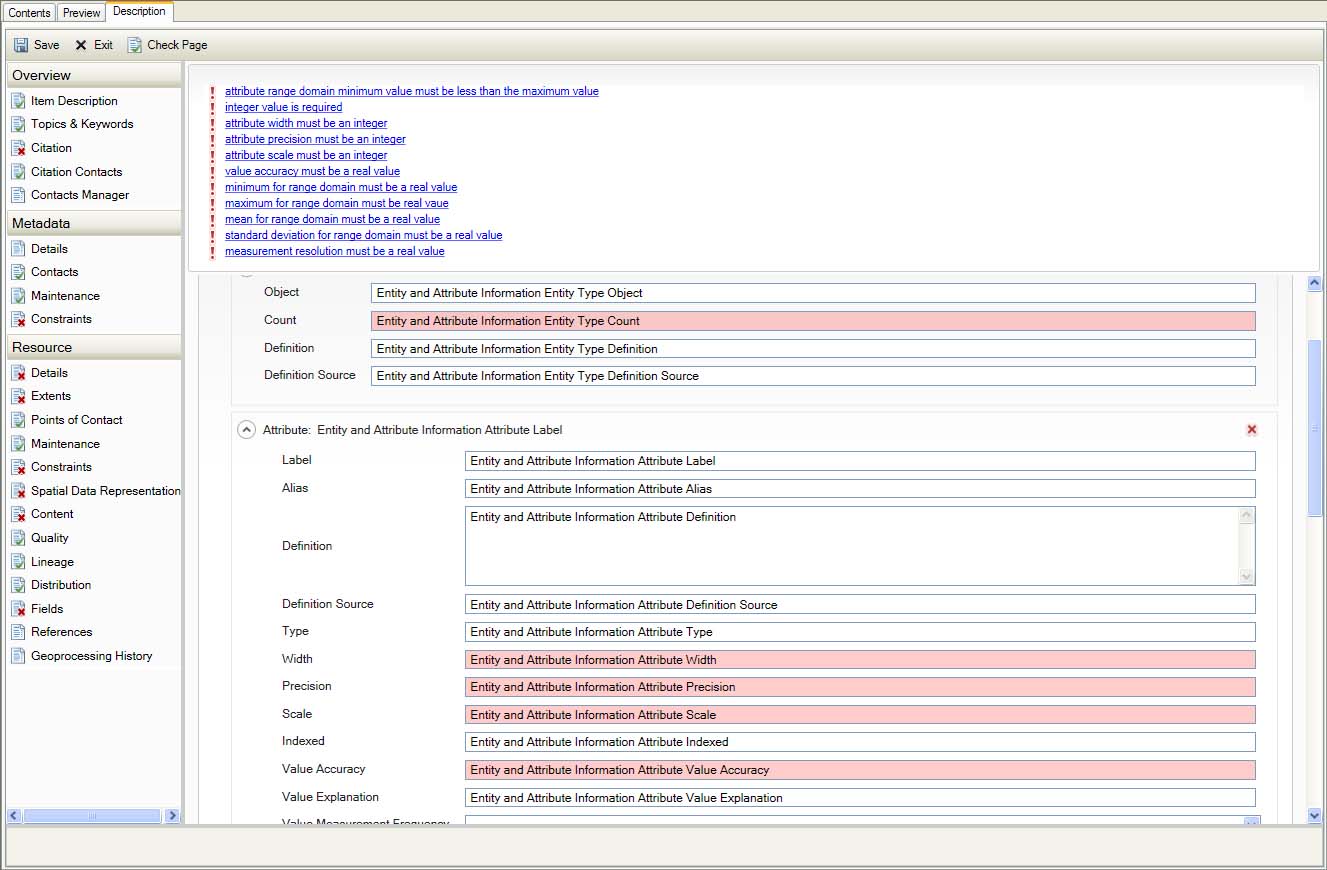Click the Entity Type Count input field
The height and width of the screenshot is (870, 1327).
point(813,321)
